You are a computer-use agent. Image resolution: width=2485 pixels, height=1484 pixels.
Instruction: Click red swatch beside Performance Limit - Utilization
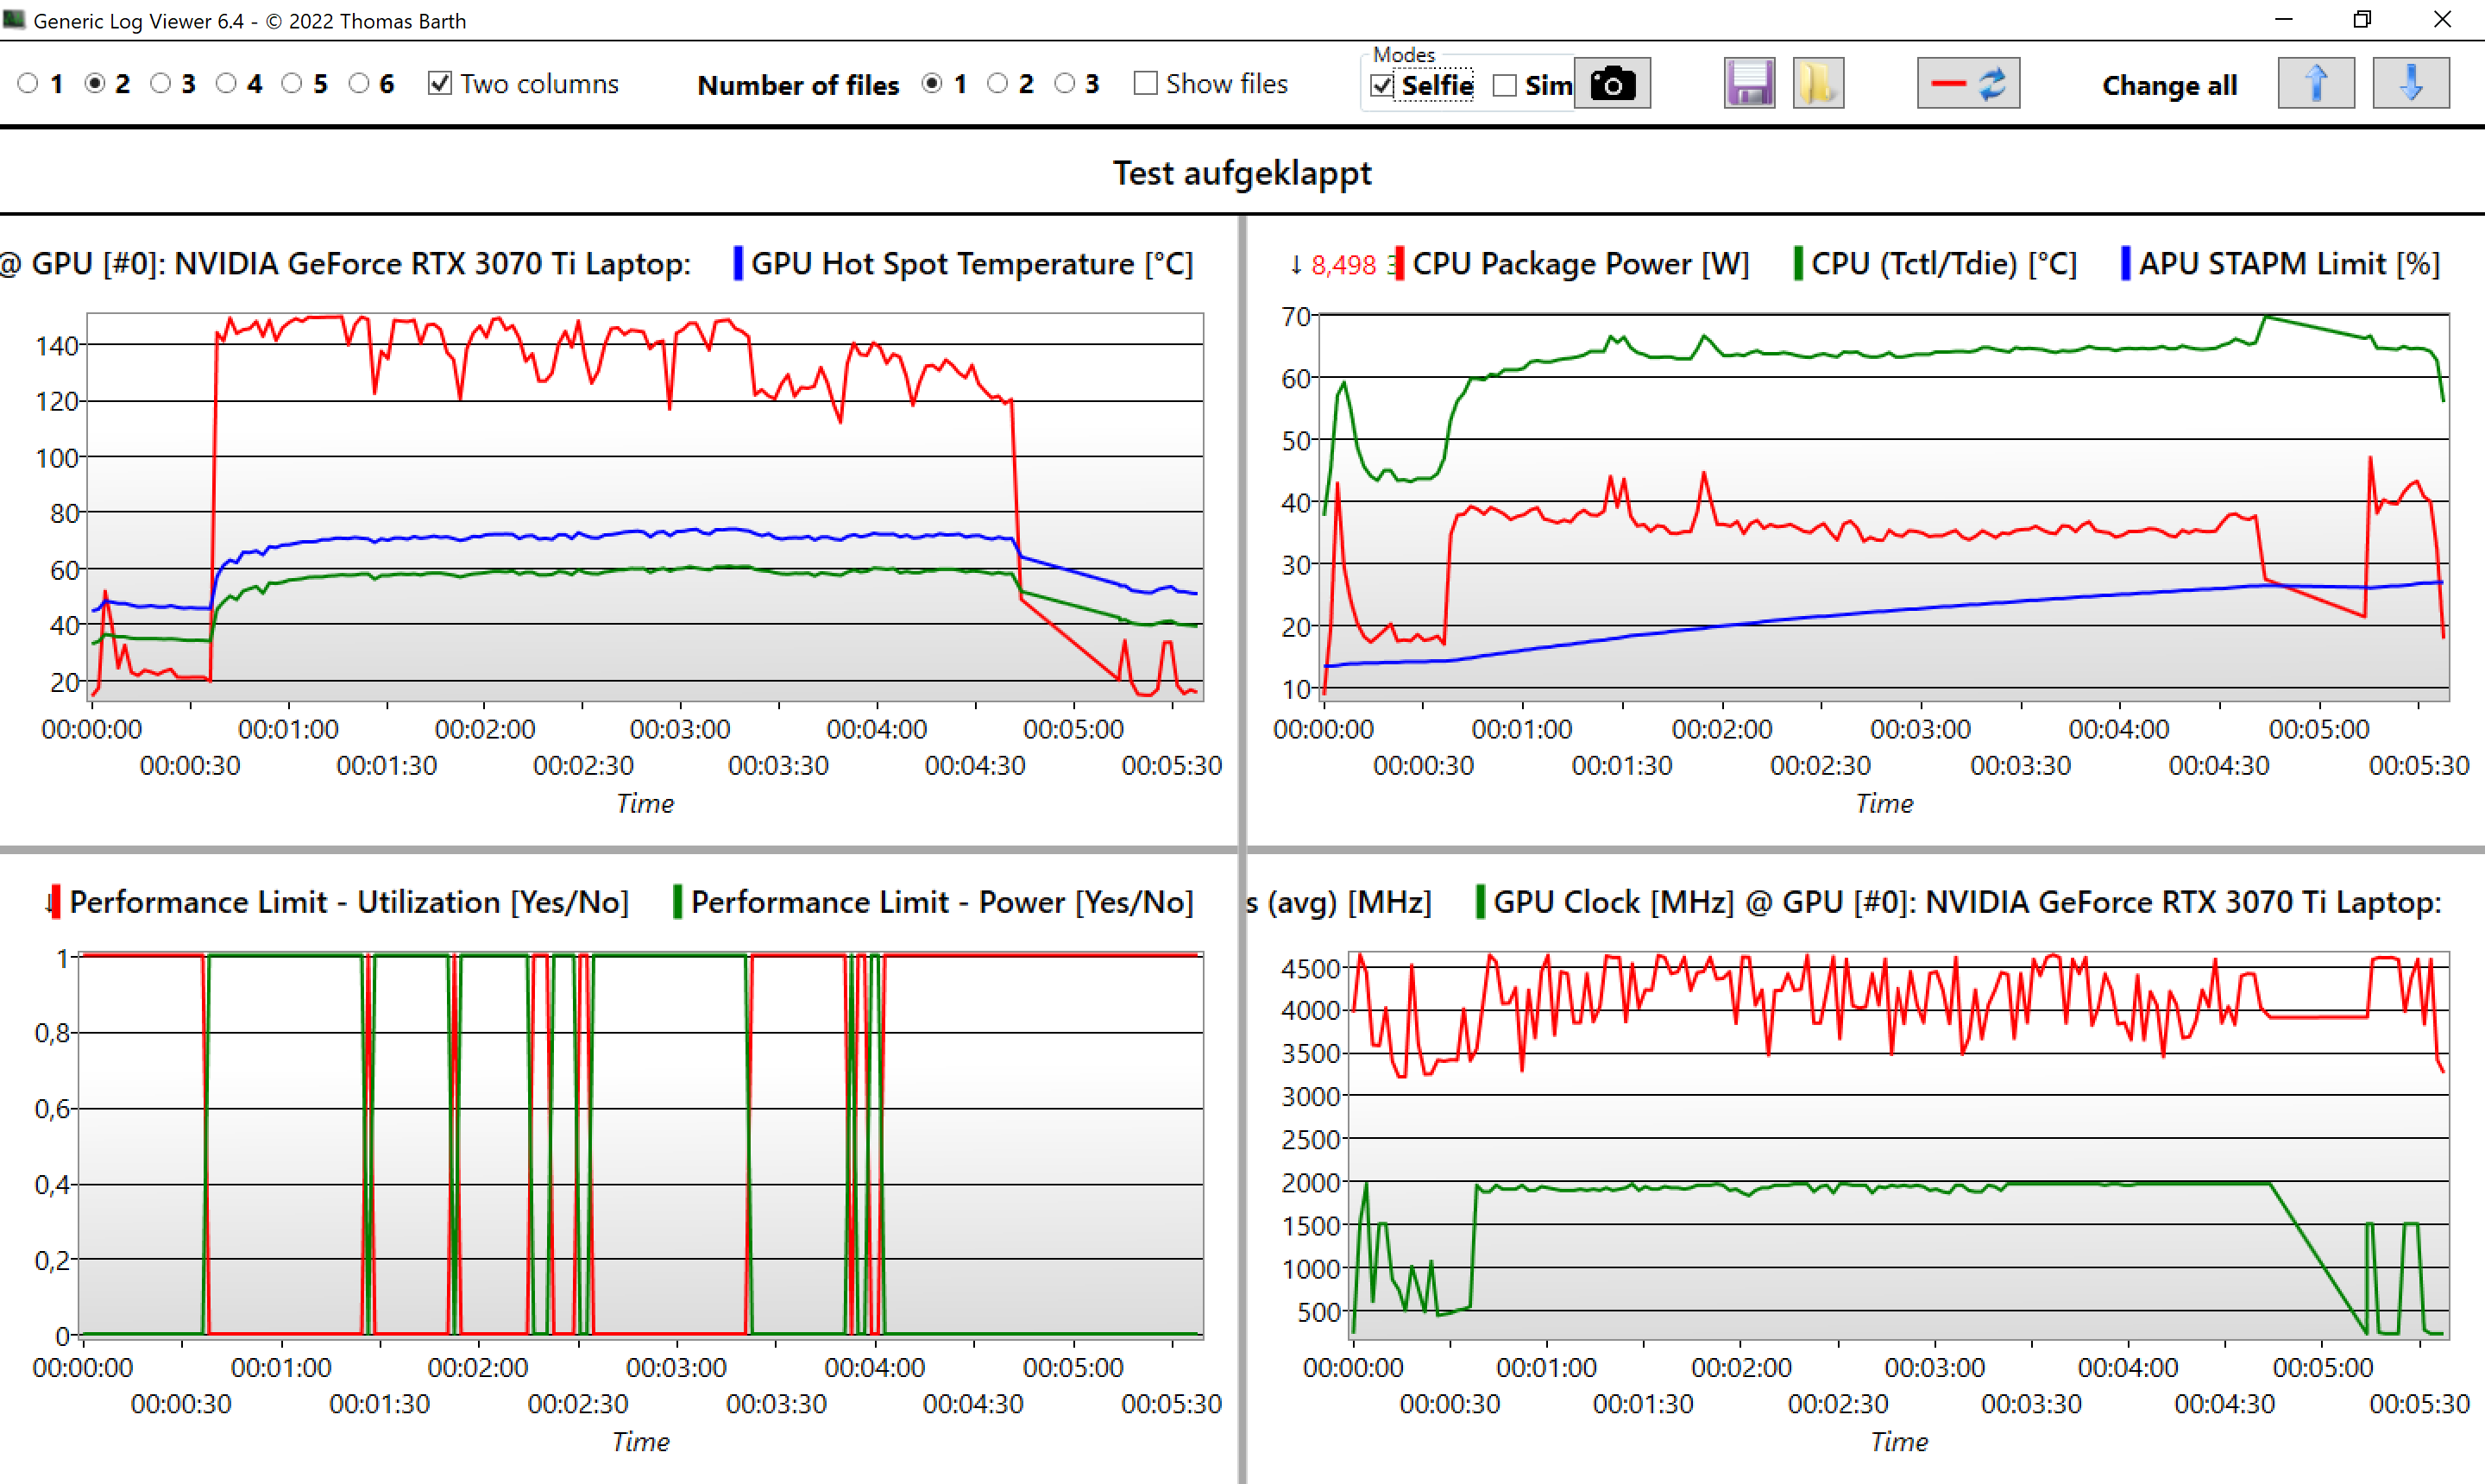tap(55, 902)
